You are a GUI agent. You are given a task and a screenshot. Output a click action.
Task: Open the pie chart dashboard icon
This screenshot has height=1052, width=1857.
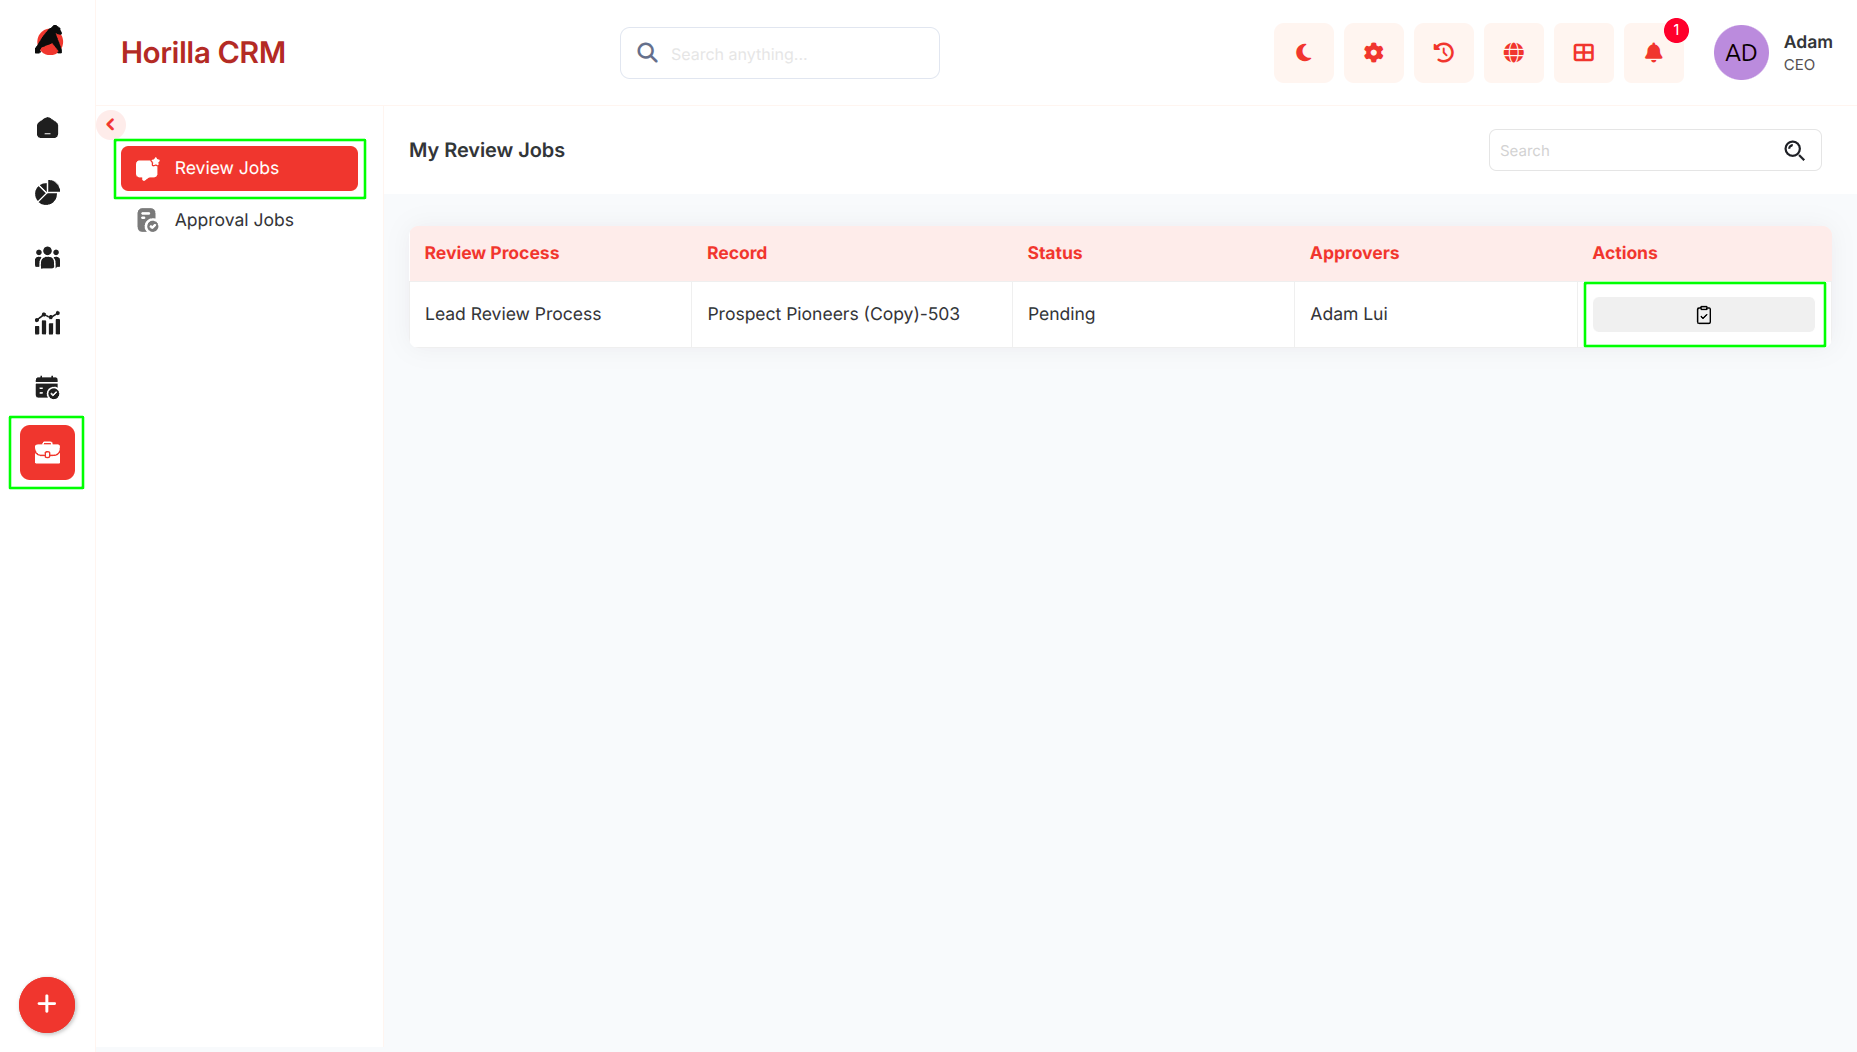pyautogui.click(x=47, y=193)
